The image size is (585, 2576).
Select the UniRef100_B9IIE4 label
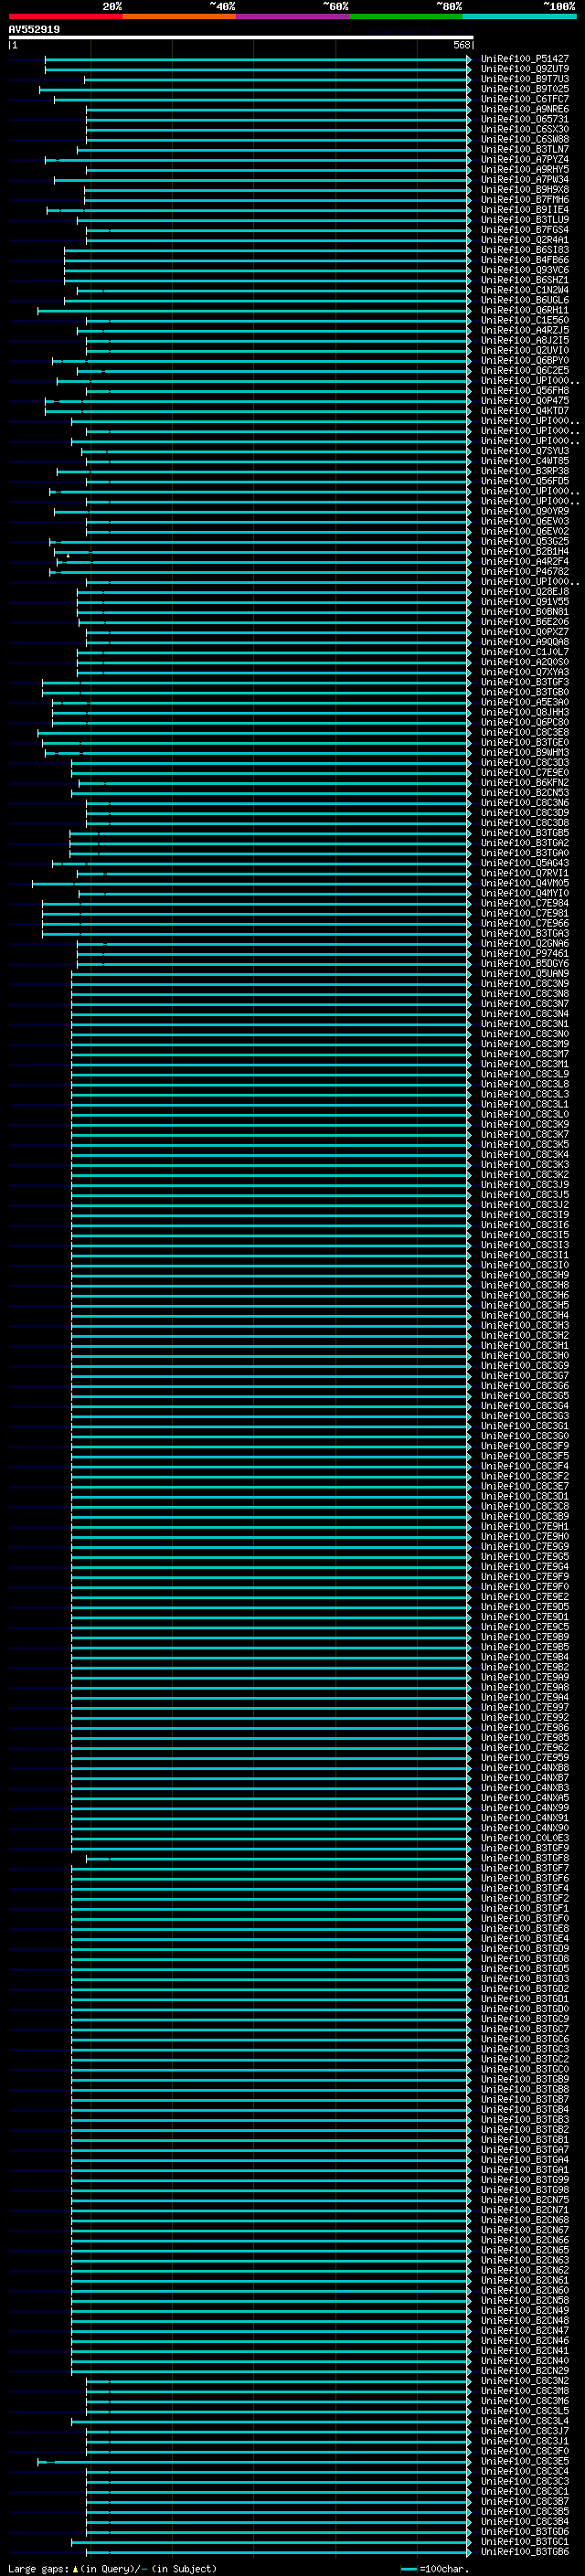[525, 210]
